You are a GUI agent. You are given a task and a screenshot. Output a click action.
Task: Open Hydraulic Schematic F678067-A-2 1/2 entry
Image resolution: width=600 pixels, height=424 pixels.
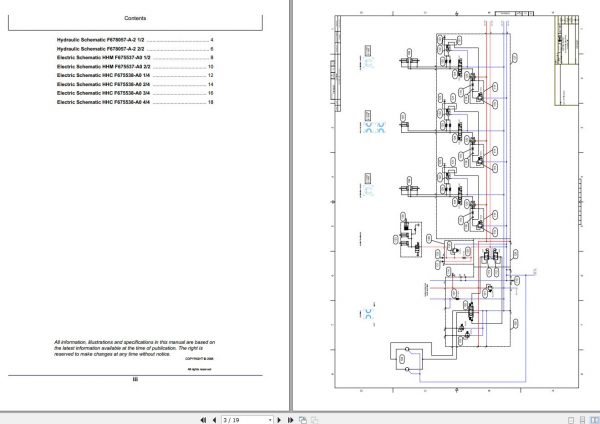coord(135,40)
